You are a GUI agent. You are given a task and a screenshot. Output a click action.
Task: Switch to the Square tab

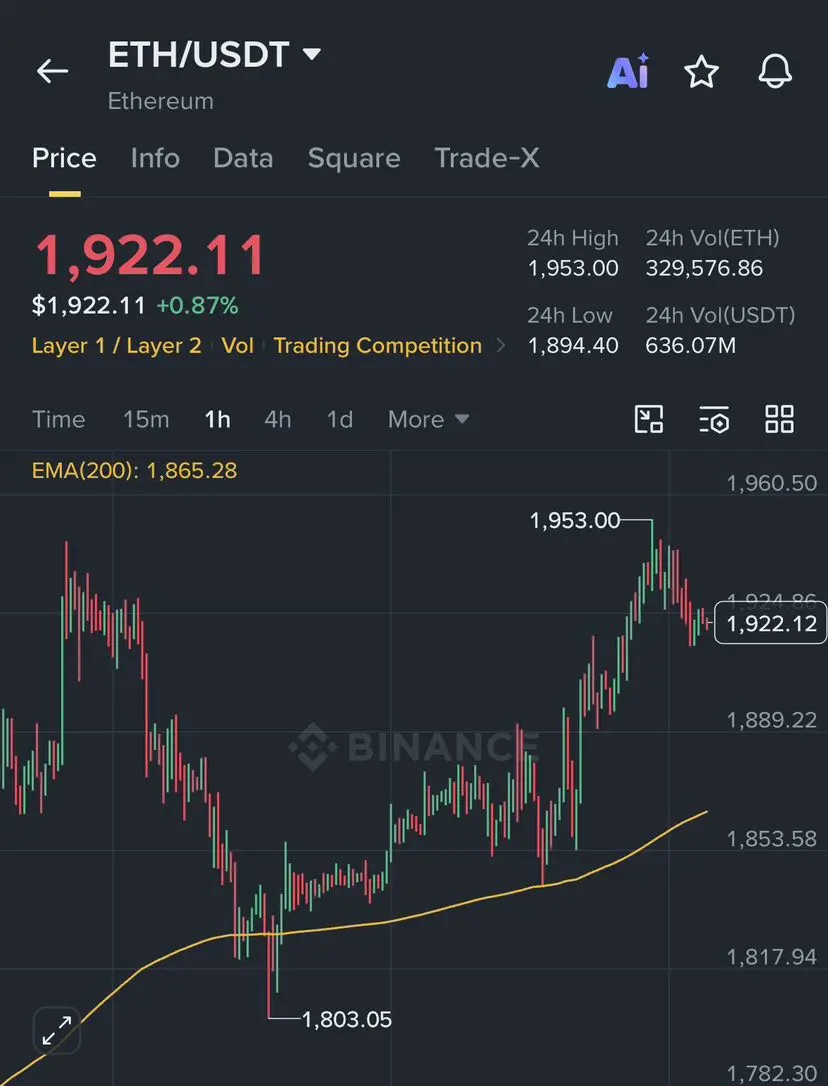tap(354, 158)
